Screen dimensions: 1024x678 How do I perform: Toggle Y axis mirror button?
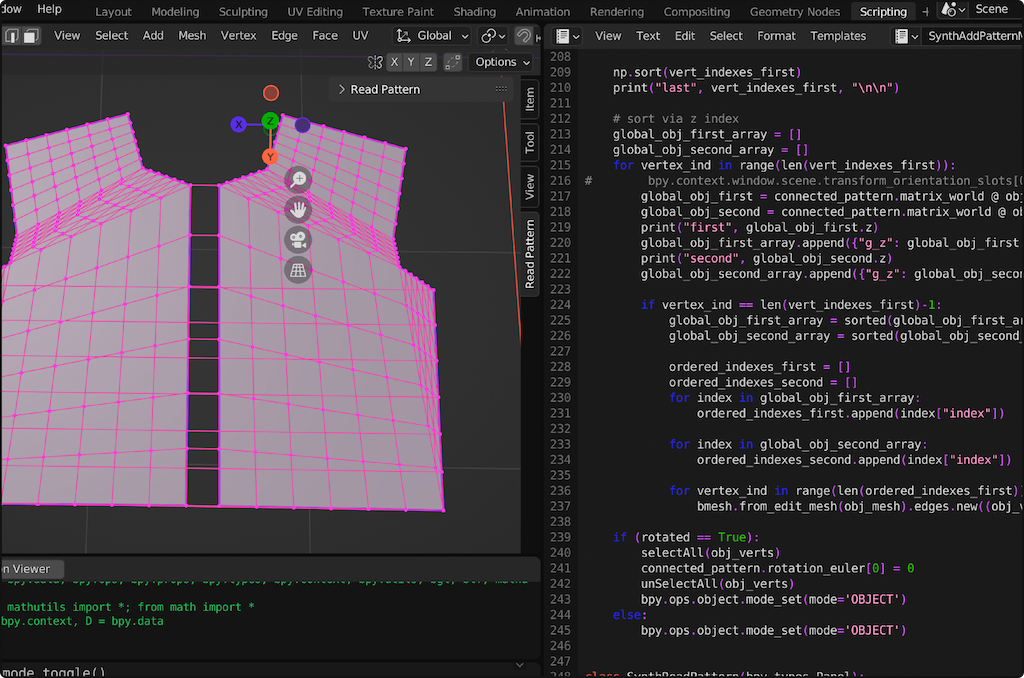point(412,62)
